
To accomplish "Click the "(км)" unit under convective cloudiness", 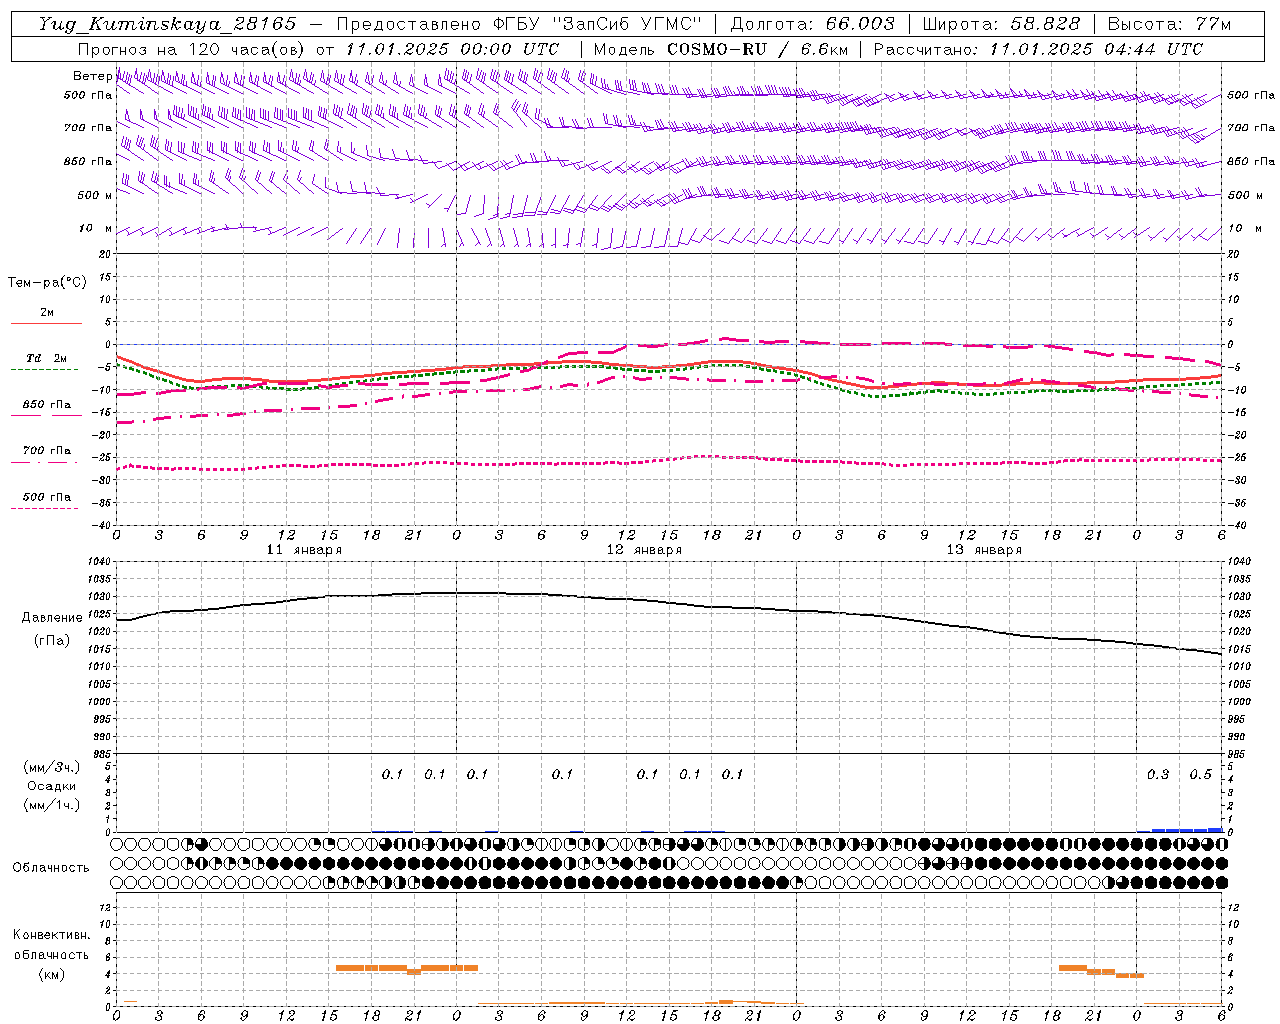I will point(51,974).
